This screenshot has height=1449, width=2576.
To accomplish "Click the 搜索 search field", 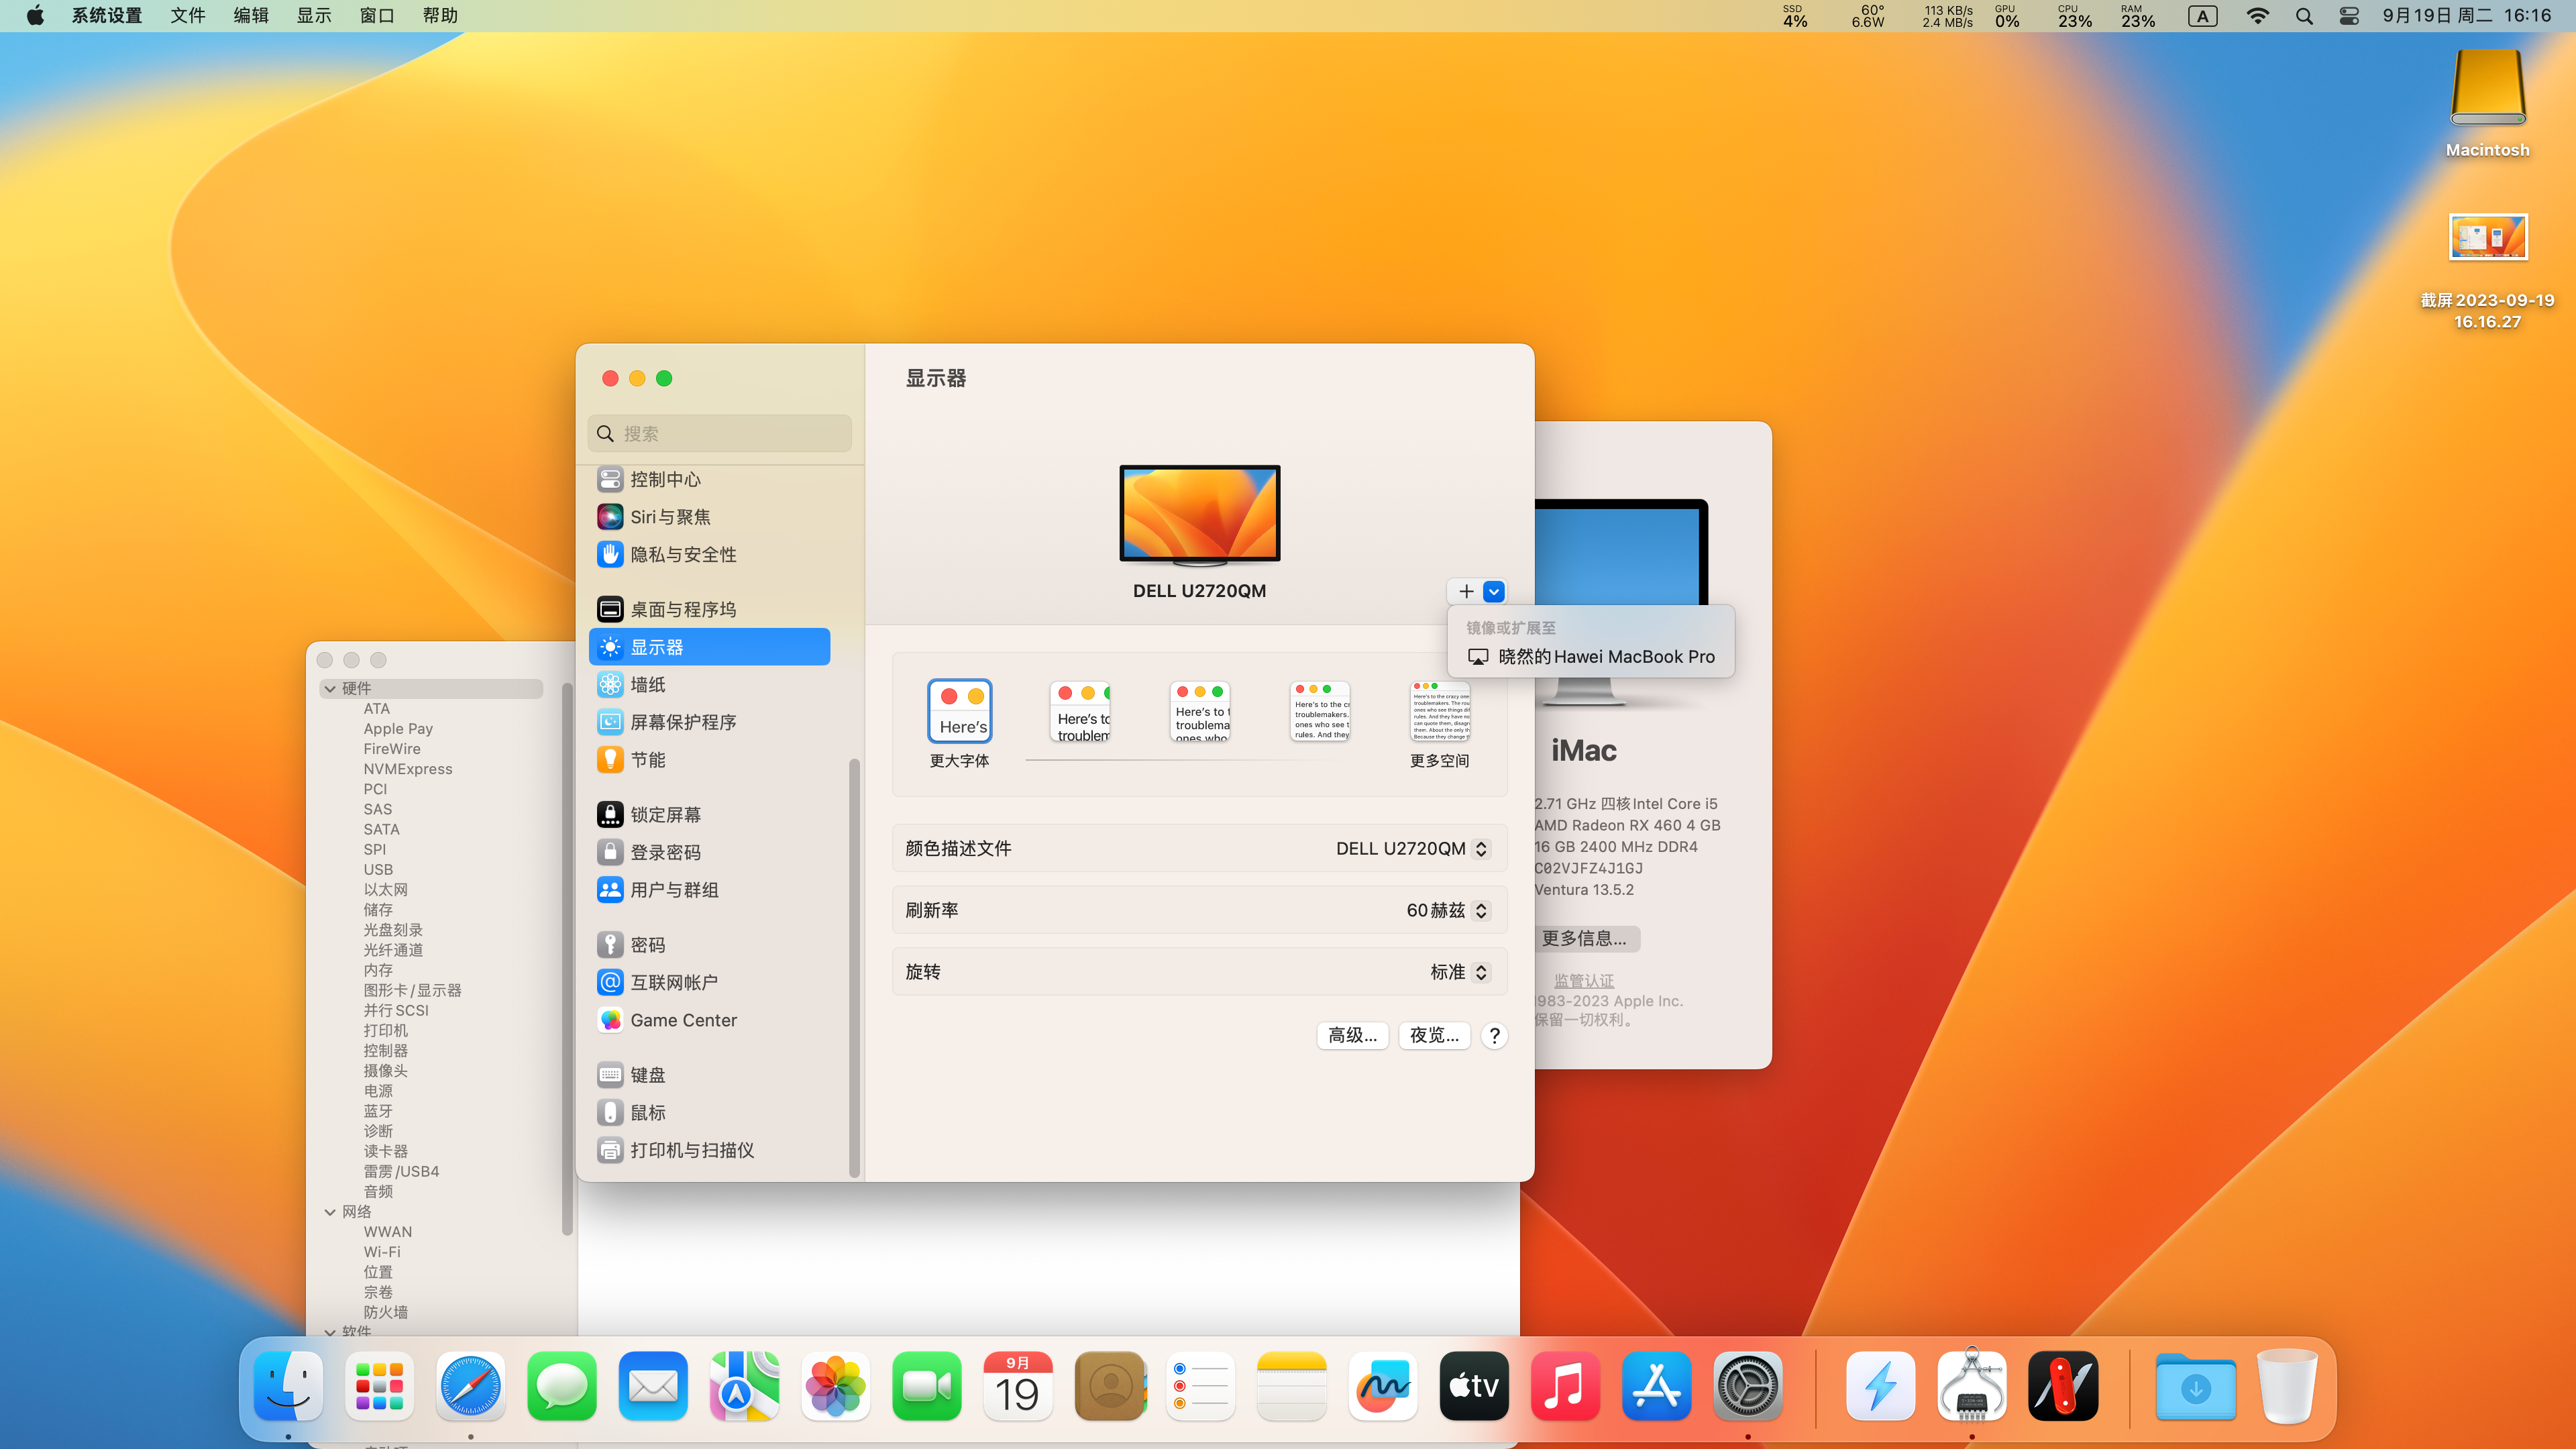I will click(720, 434).
